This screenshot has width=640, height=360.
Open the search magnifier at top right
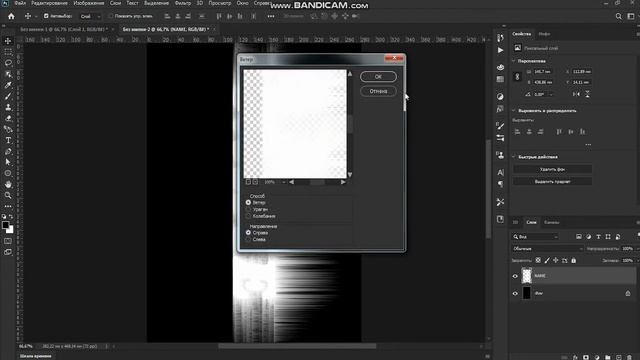(x=618, y=16)
